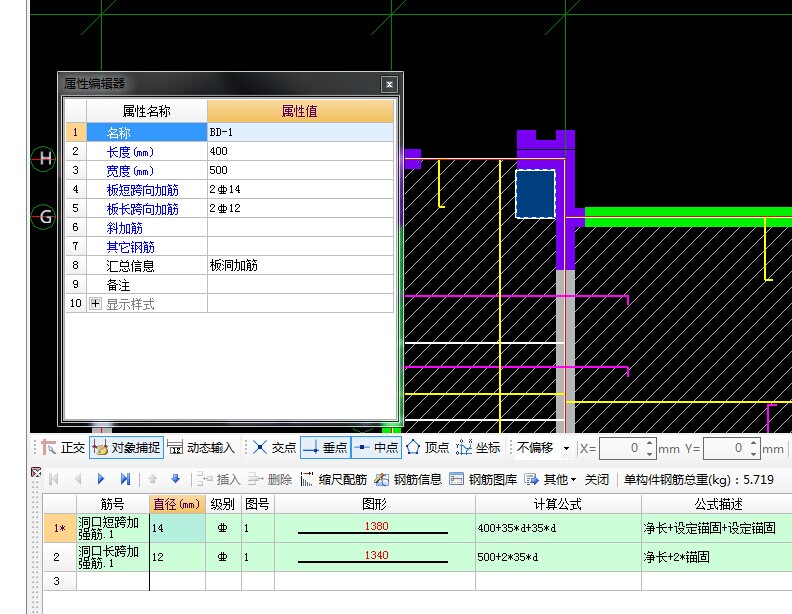
Task: Toggle the 正交 orthogonal mode icon
Action: pos(64,447)
